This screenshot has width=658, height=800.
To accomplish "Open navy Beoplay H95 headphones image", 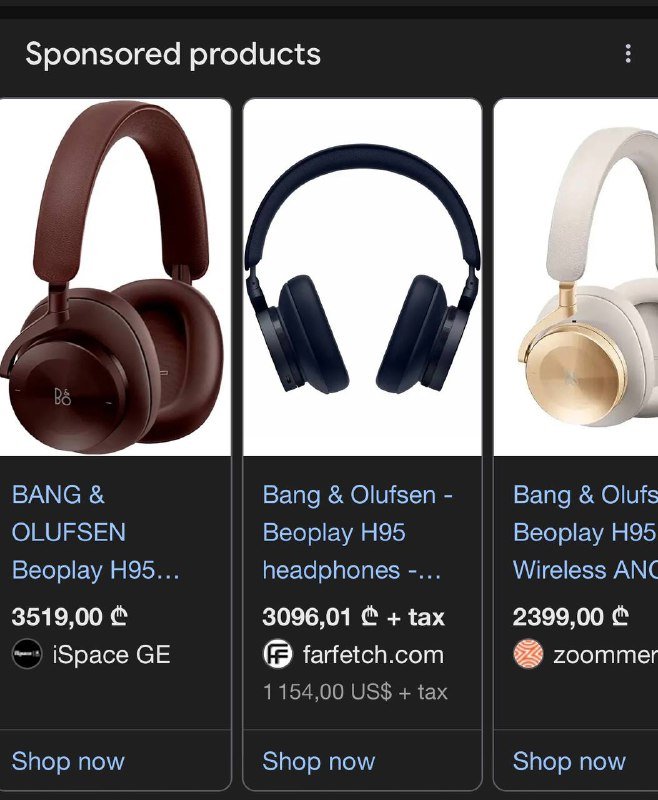I will (363, 277).
